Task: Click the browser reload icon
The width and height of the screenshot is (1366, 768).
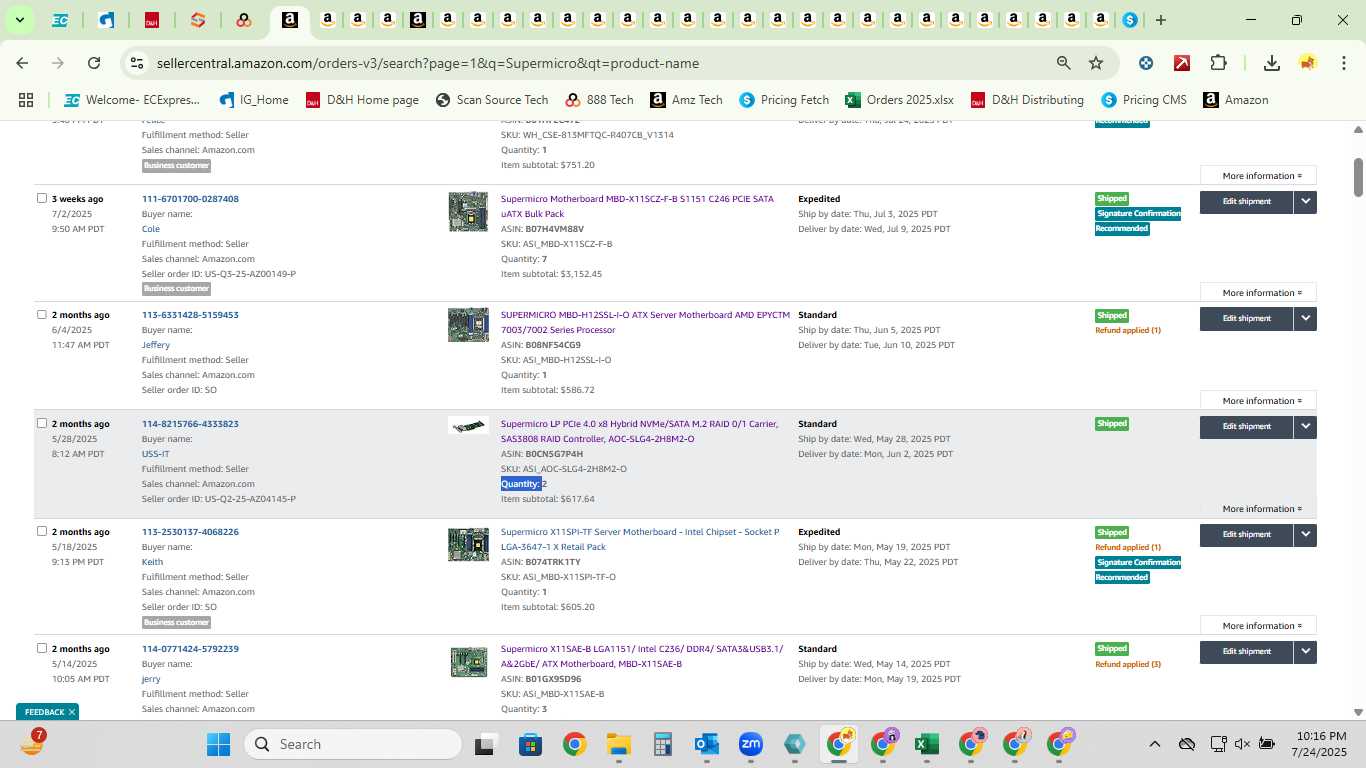Action: (x=94, y=63)
